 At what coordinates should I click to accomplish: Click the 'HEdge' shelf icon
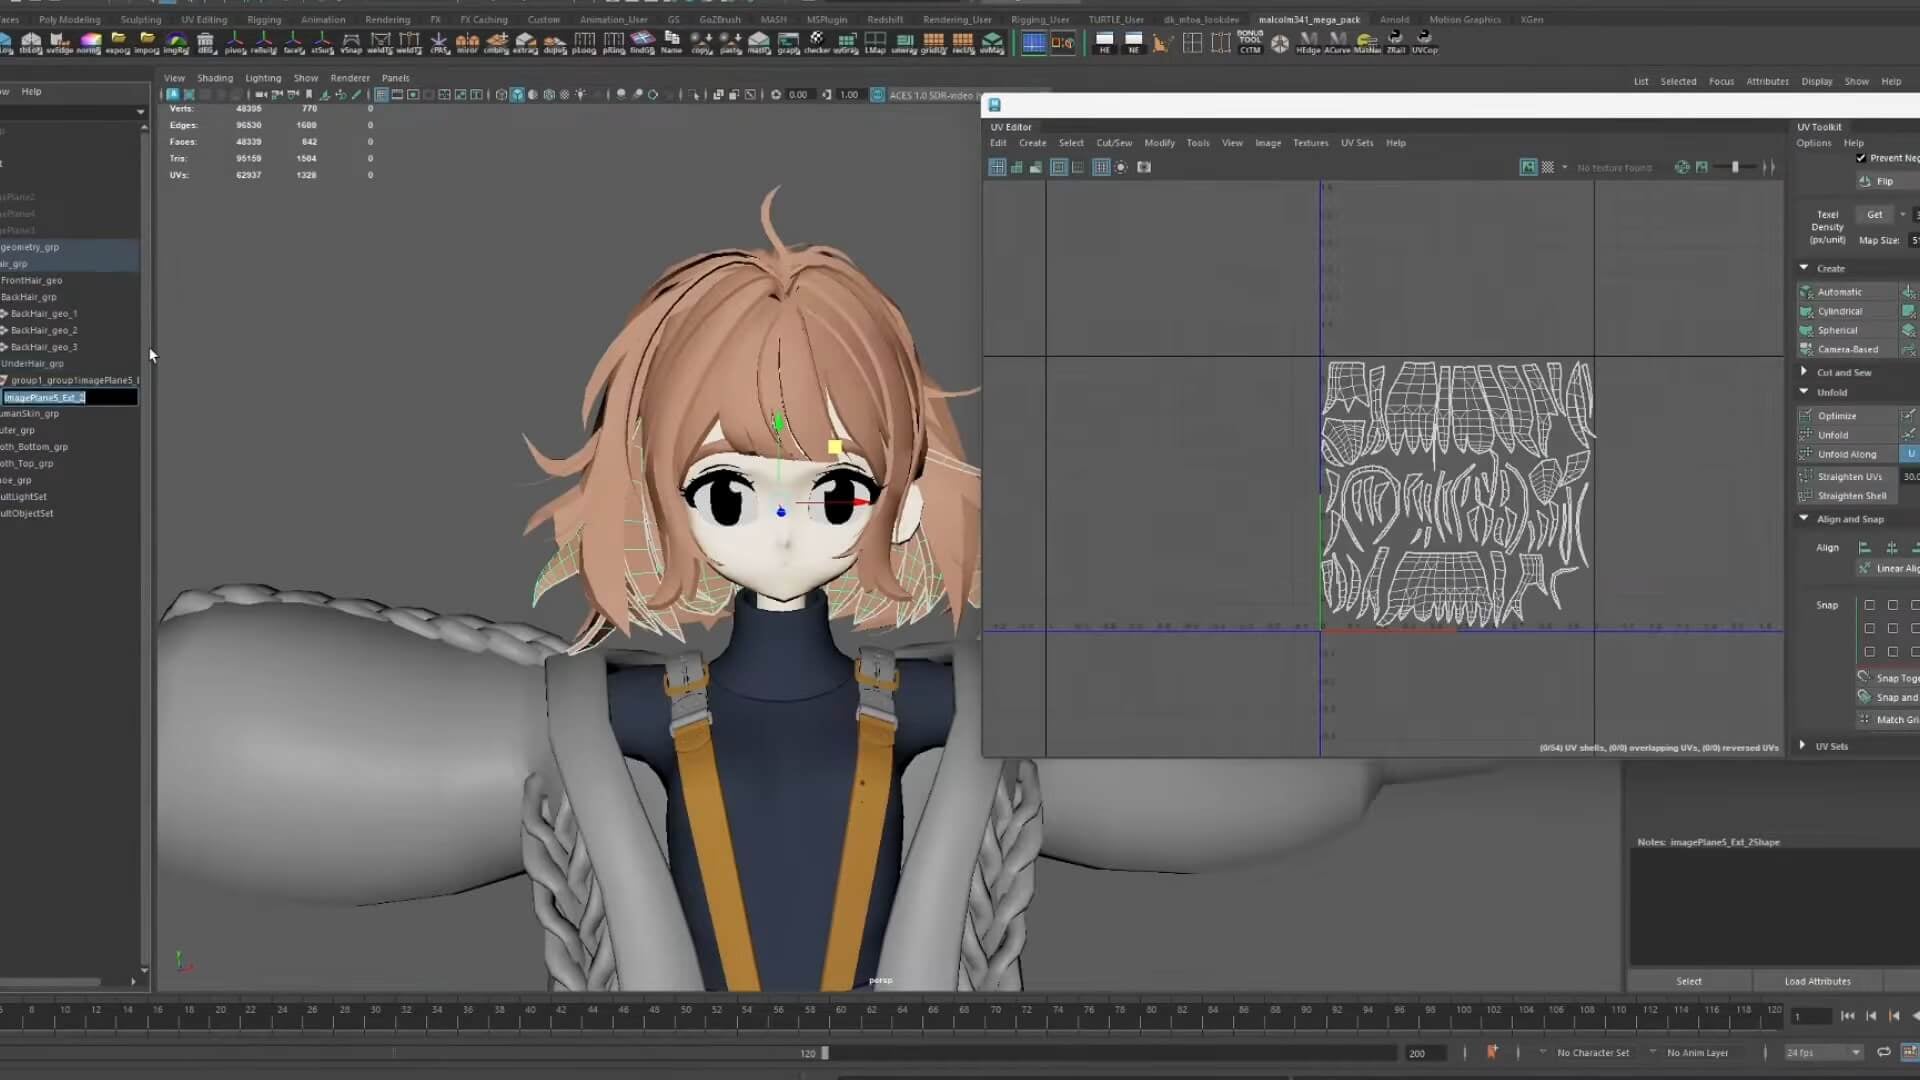coord(1308,42)
